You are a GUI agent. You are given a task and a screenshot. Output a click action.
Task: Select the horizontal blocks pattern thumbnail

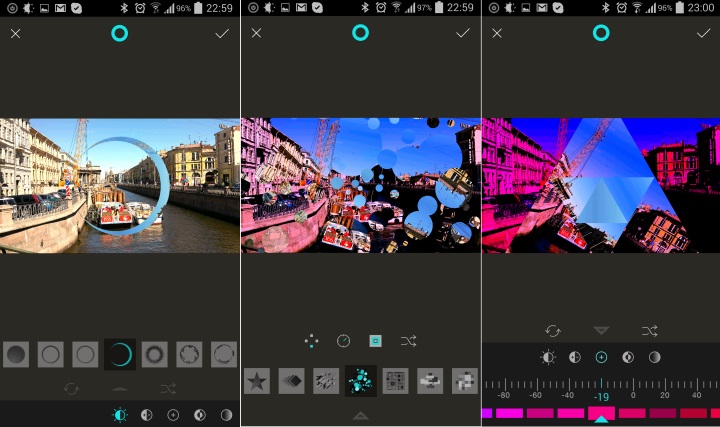pos(430,381)
